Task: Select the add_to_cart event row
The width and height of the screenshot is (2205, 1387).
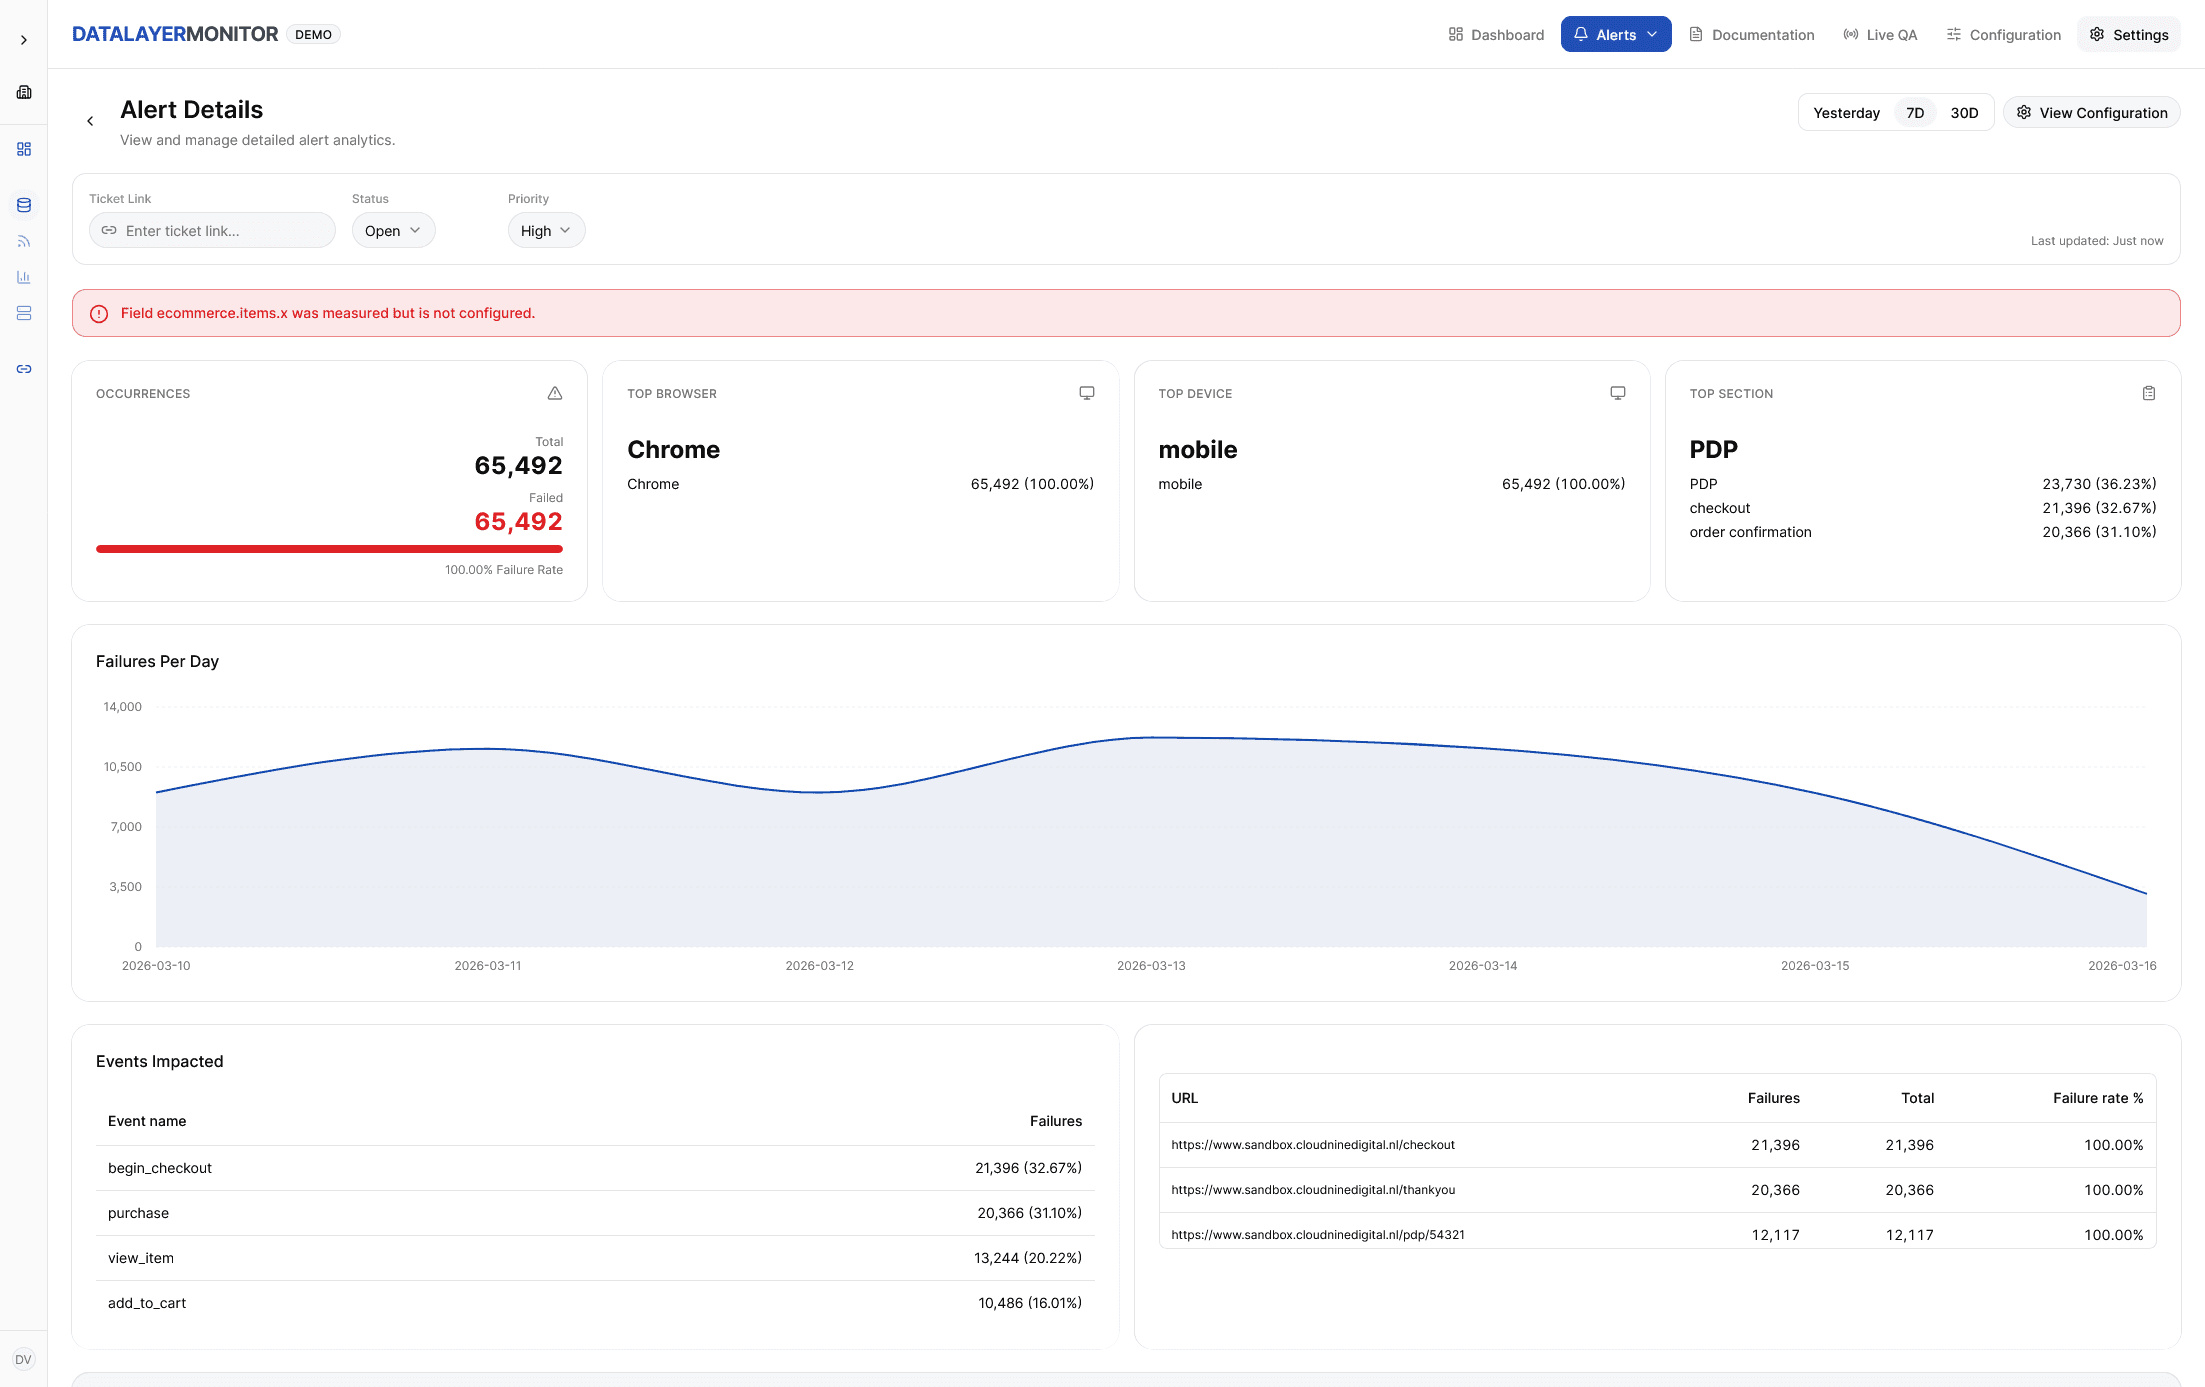Action: pos(595,1303)
